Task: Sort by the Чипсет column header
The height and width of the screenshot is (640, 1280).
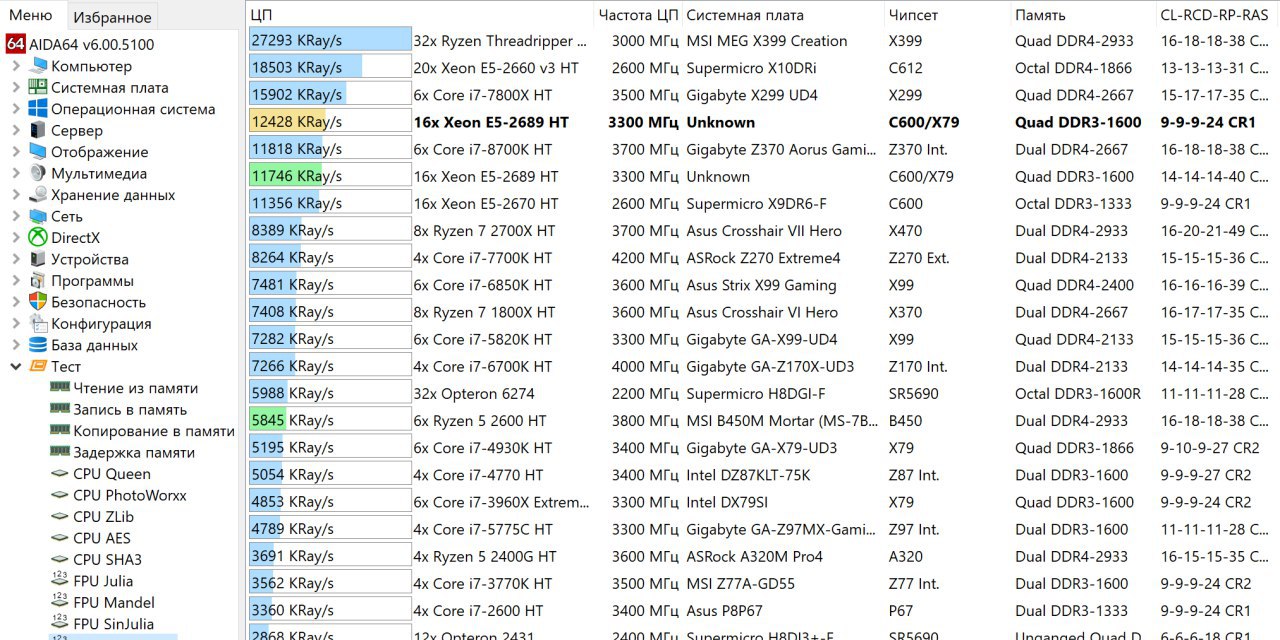Action: tap(947, 15)
